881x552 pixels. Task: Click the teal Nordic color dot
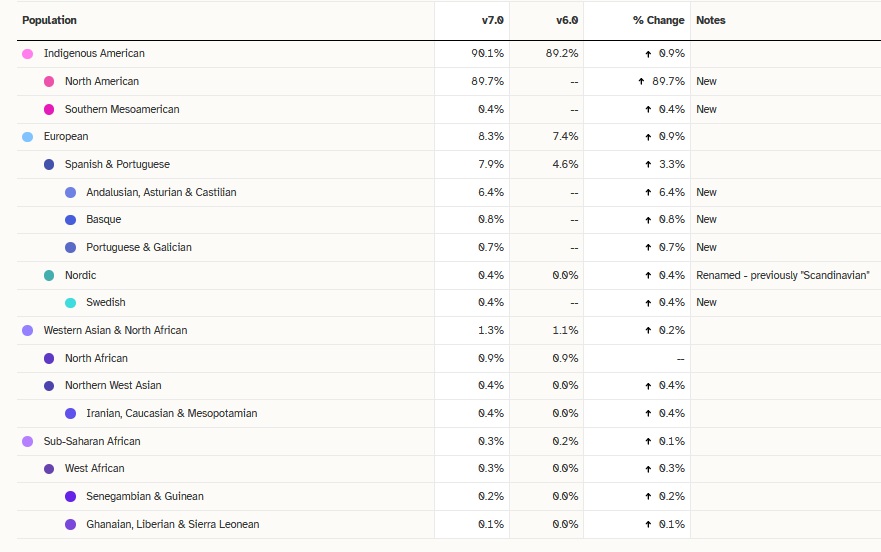pyautogui.click(x=49, y=275)
